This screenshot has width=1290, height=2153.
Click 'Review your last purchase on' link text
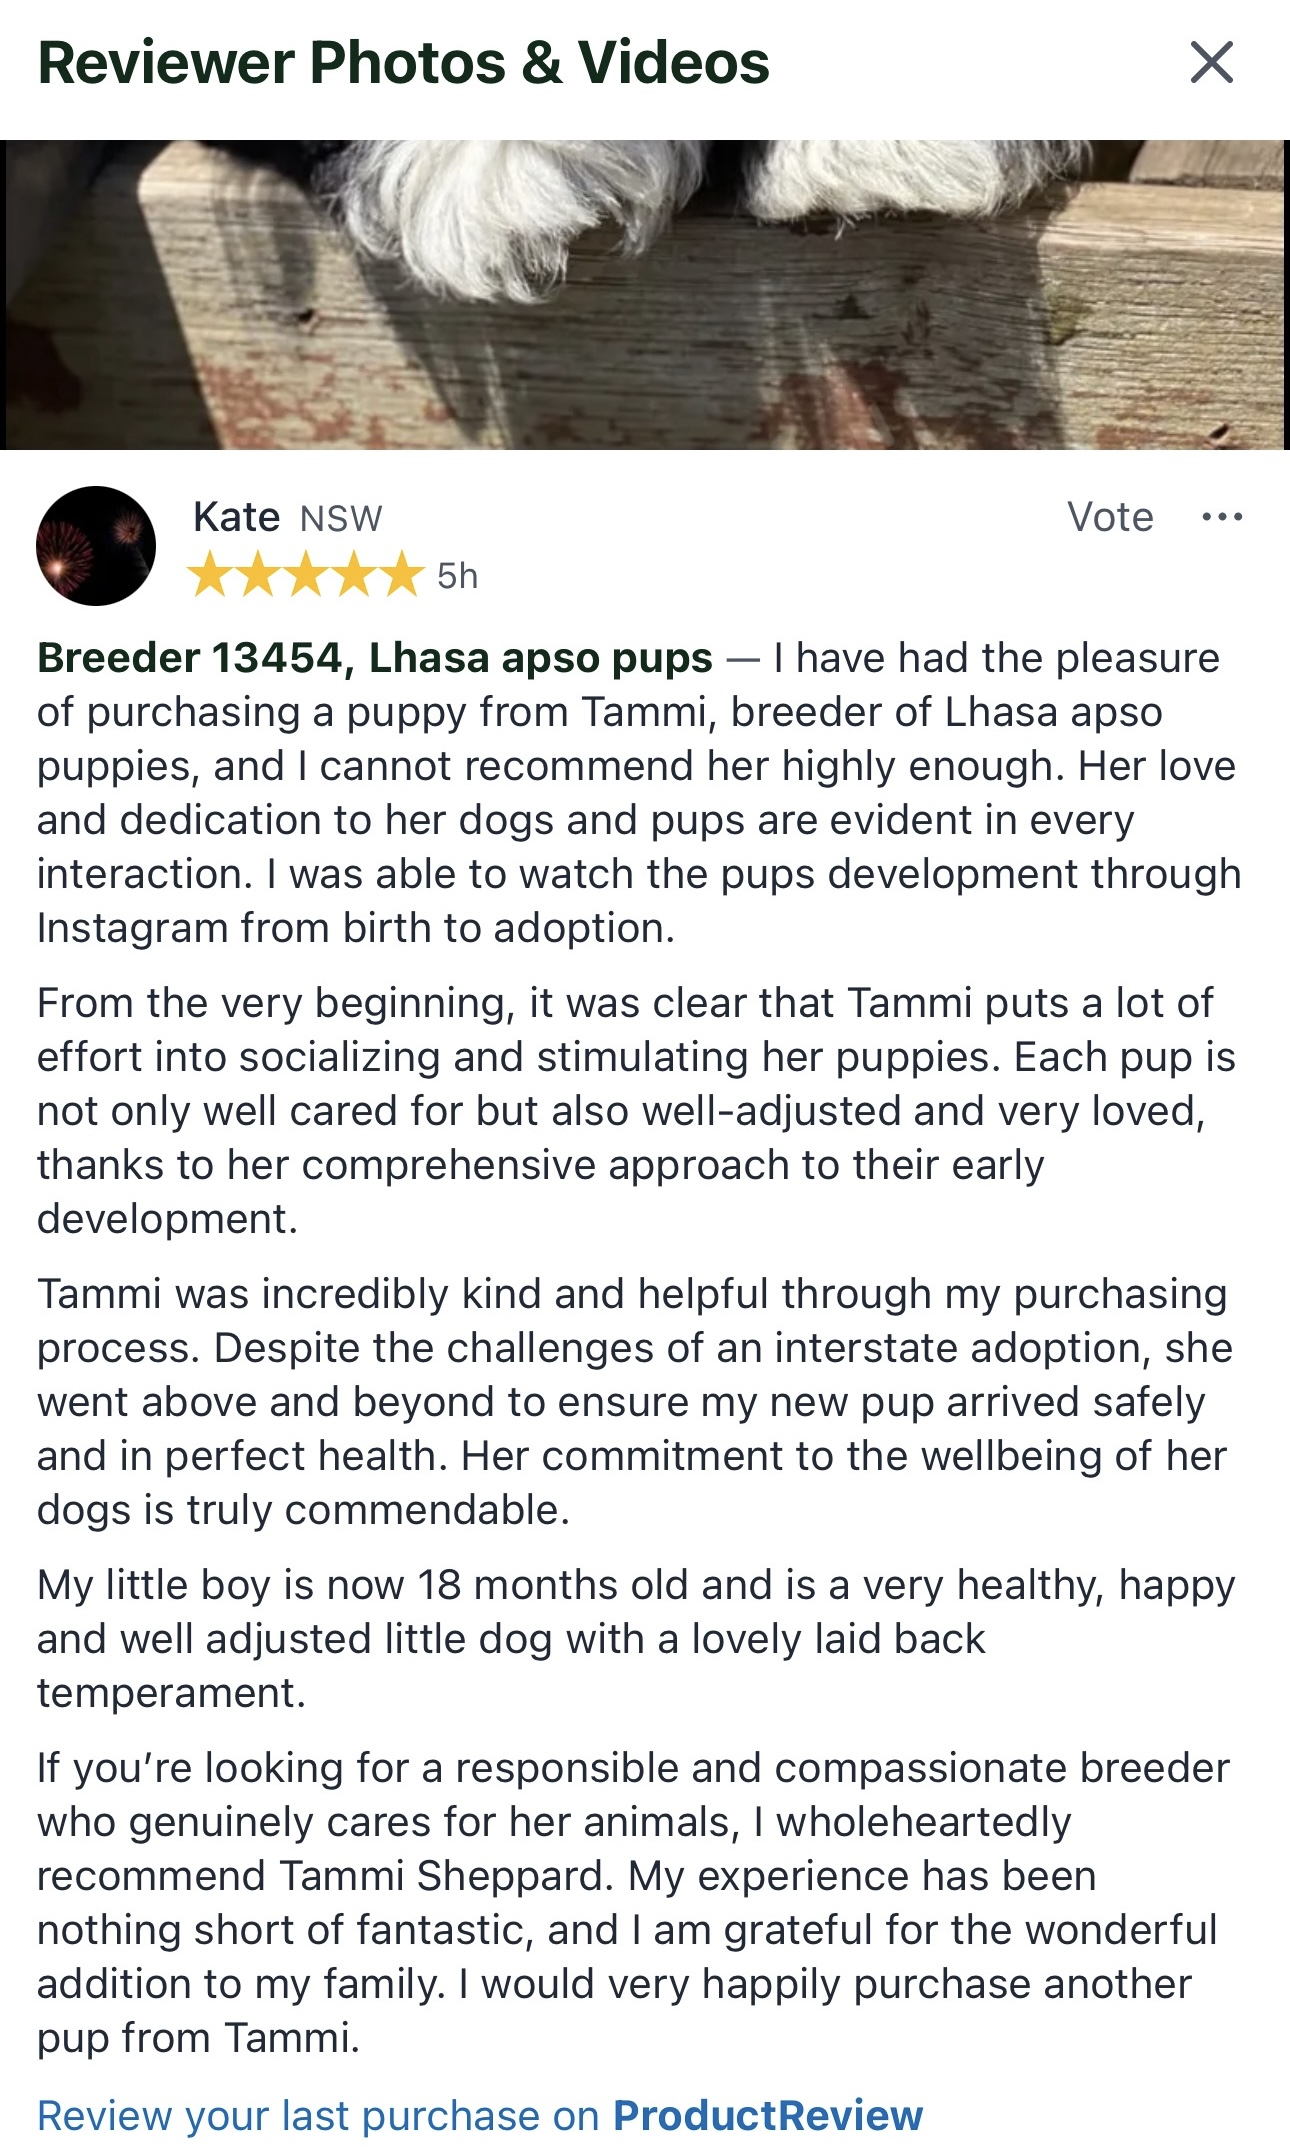318,2115
